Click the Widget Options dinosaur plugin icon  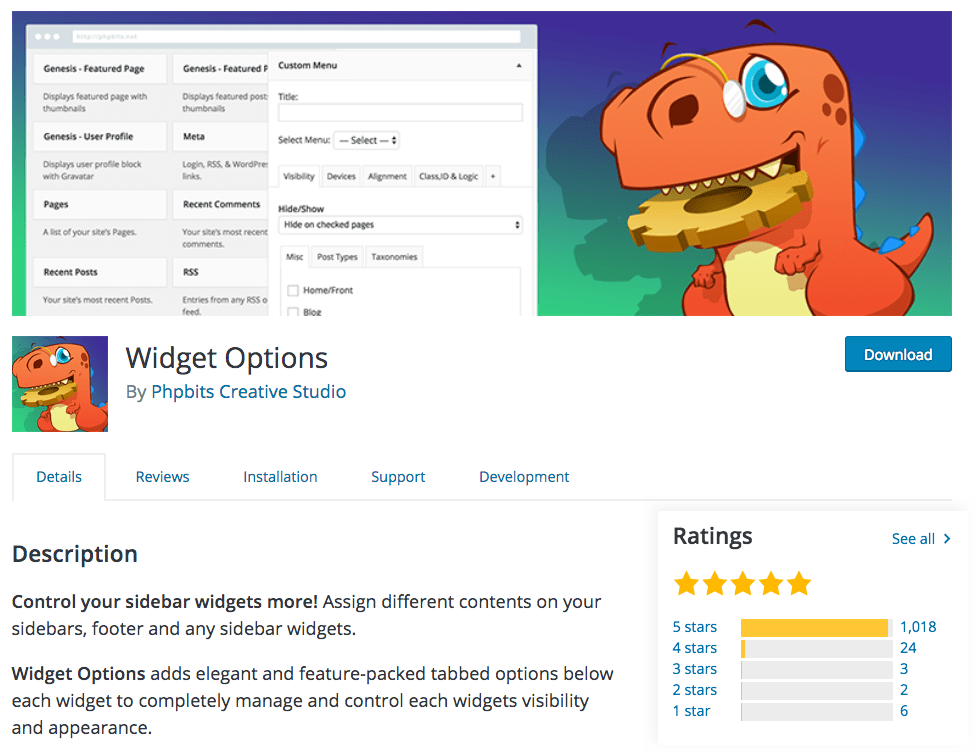(59, 383)
